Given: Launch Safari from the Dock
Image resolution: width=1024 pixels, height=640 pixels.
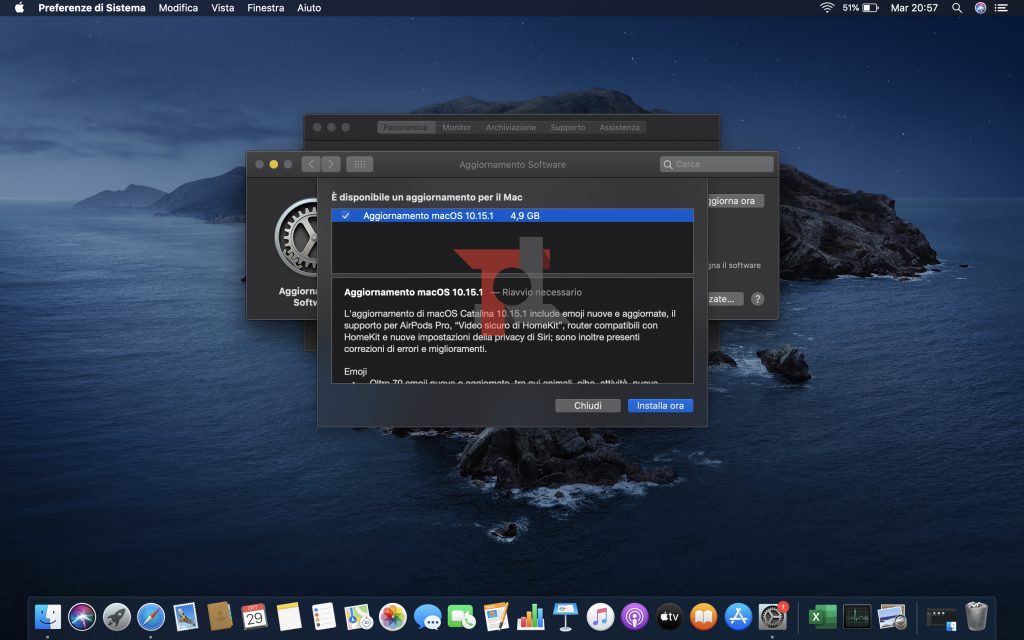Looking at the screenshot, I should [151, 616].
